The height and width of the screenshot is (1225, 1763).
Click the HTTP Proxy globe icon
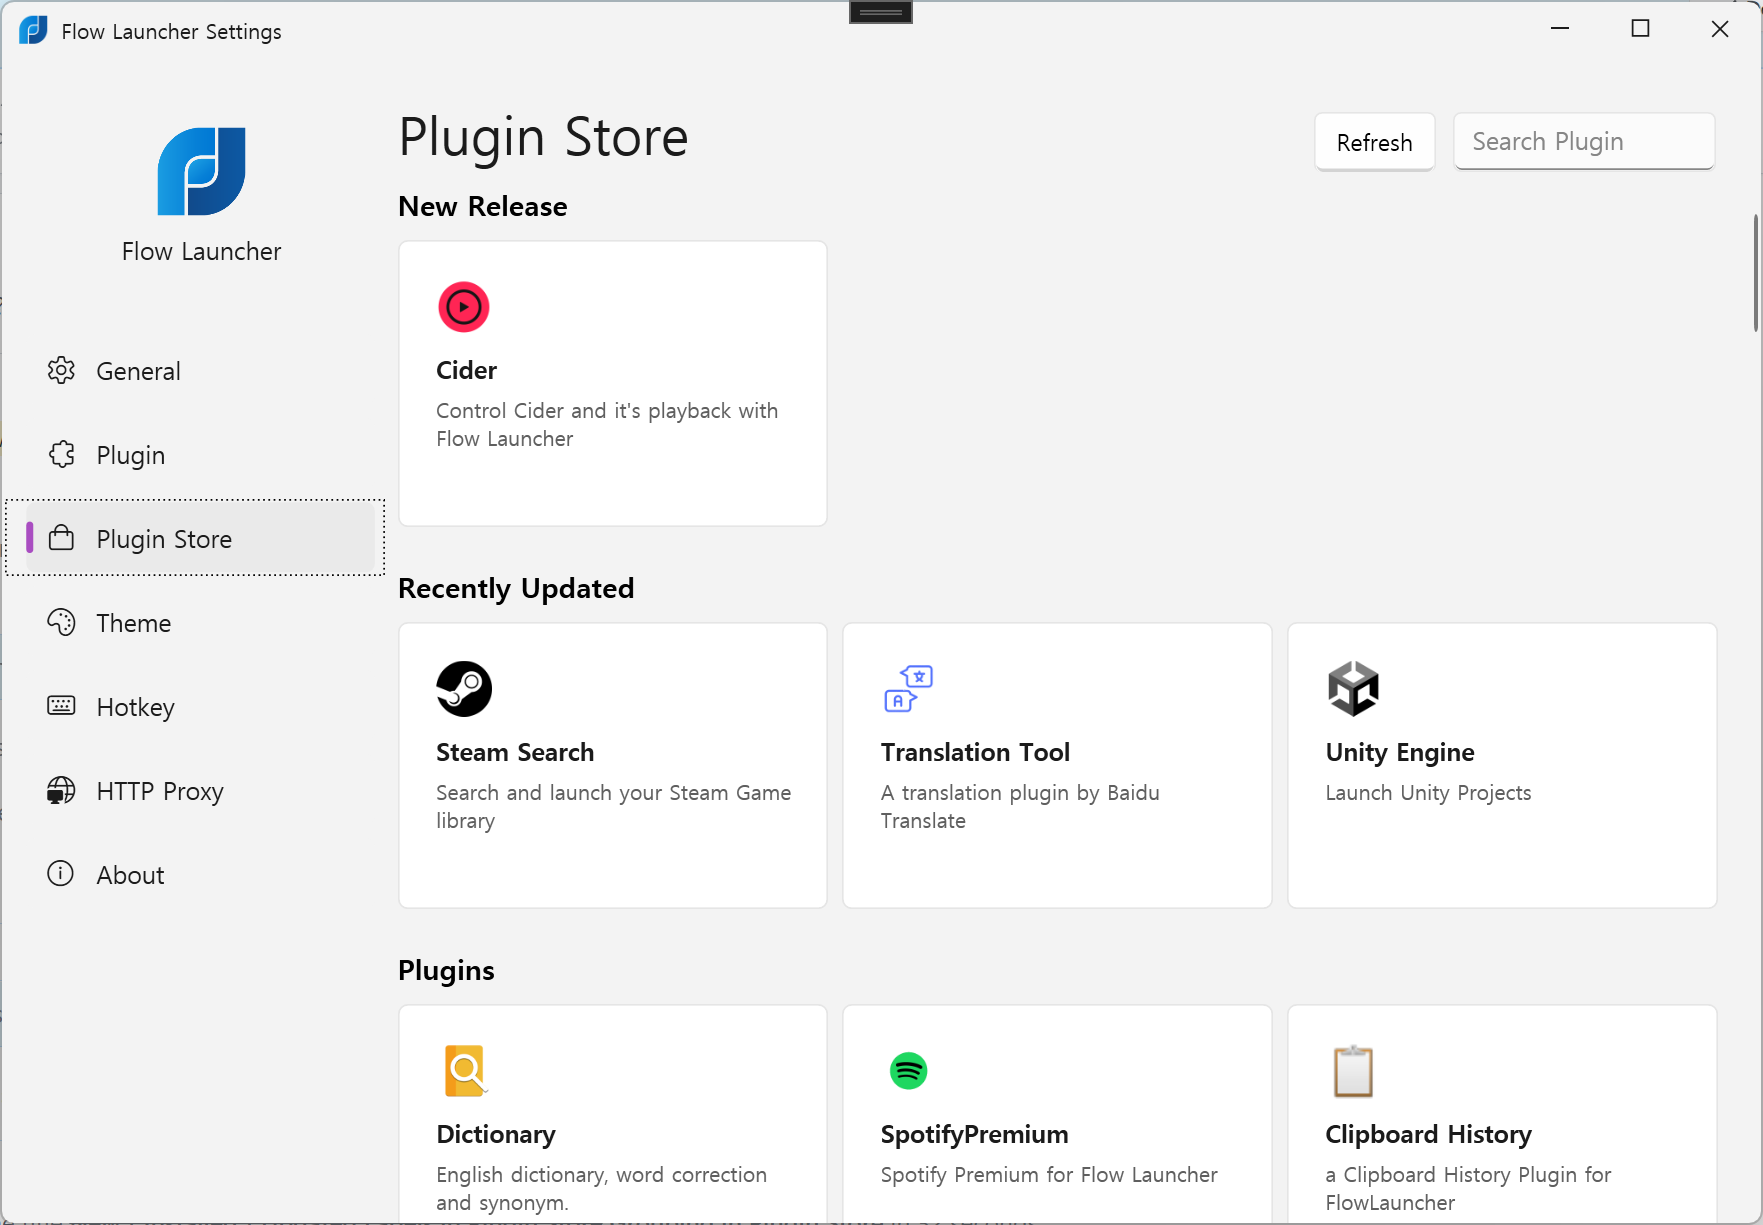click(61, 790)
